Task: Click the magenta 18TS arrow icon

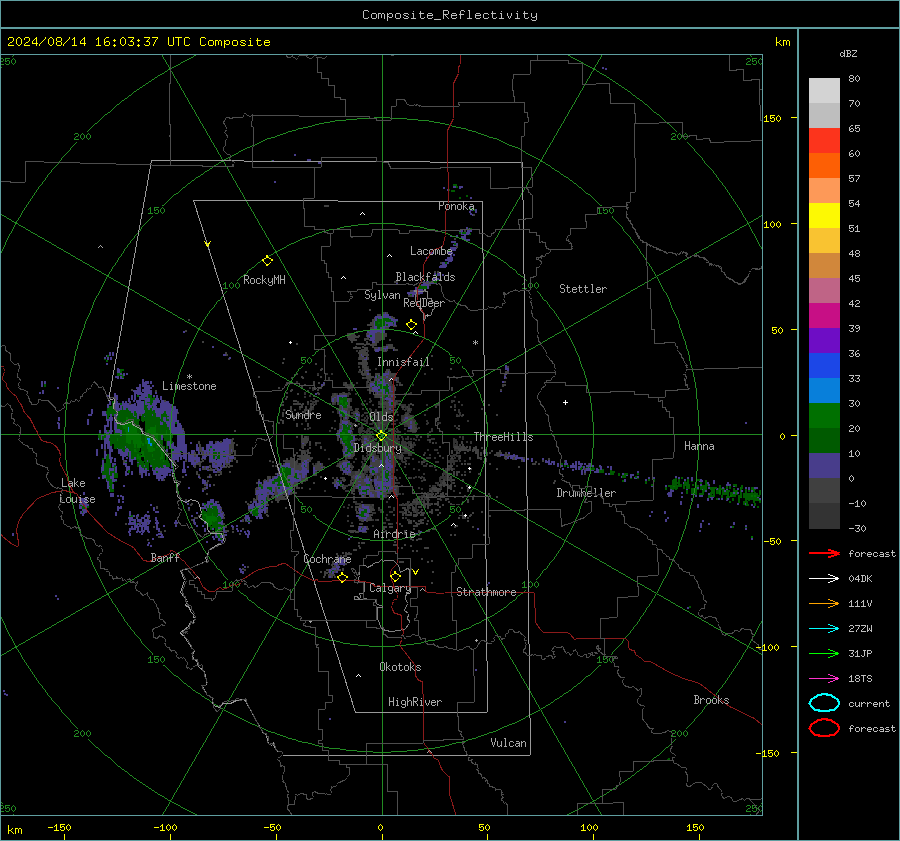Action: [824, 679]
